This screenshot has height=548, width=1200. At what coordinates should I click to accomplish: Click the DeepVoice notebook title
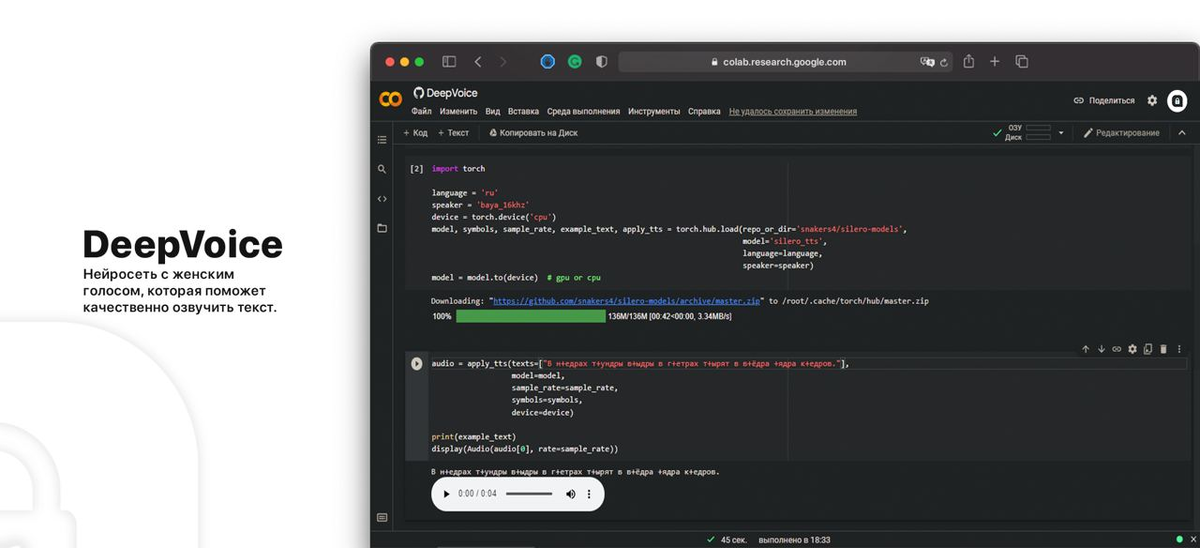coord(452,92)
